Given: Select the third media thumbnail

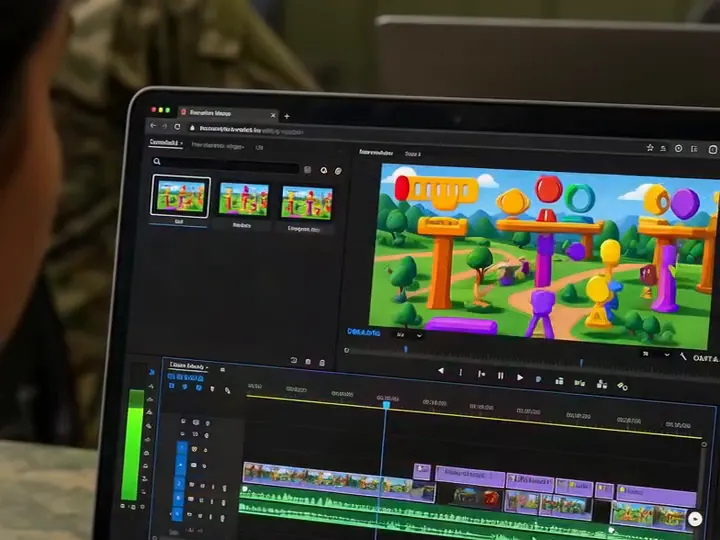Looking at the screenshot, I should coord(307,202).
